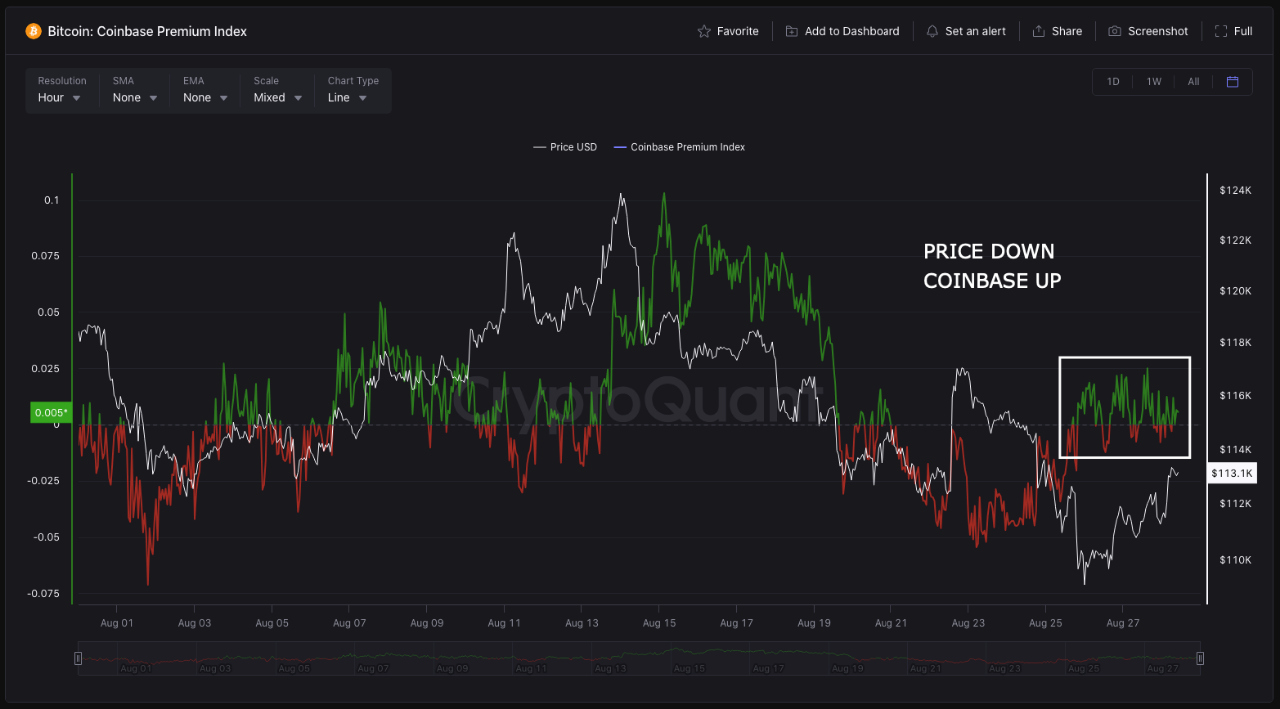1280x709 pixels.
Task: Click the Screenshot camera icon
Action: (x=1114, y=31)
